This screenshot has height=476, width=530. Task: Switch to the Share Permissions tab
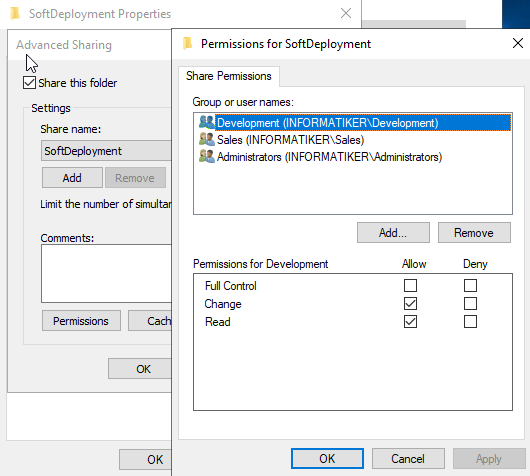(229, 76)
